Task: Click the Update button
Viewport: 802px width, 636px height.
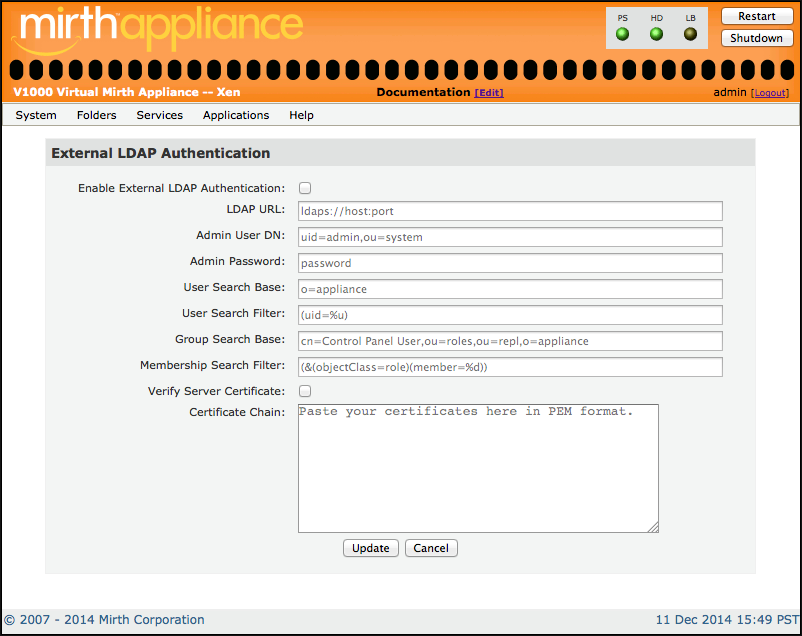Action: pos(371,548)
